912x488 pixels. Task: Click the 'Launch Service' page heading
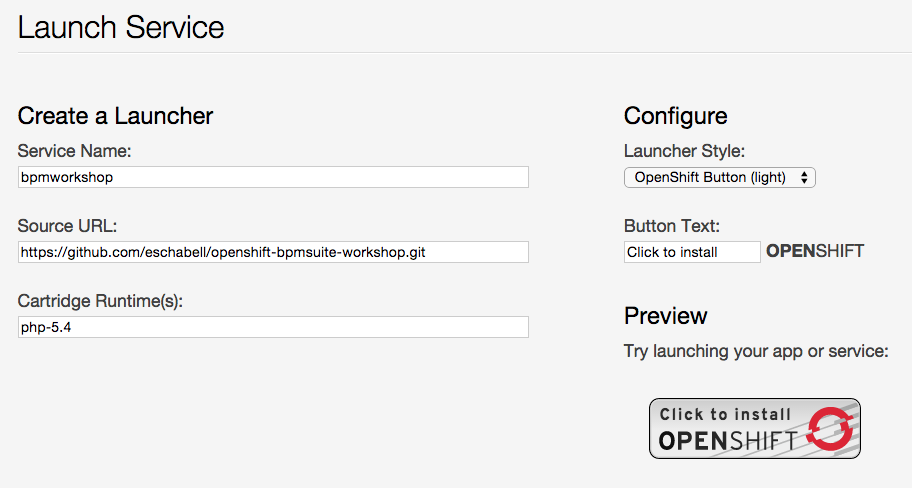tap(121, 27)
